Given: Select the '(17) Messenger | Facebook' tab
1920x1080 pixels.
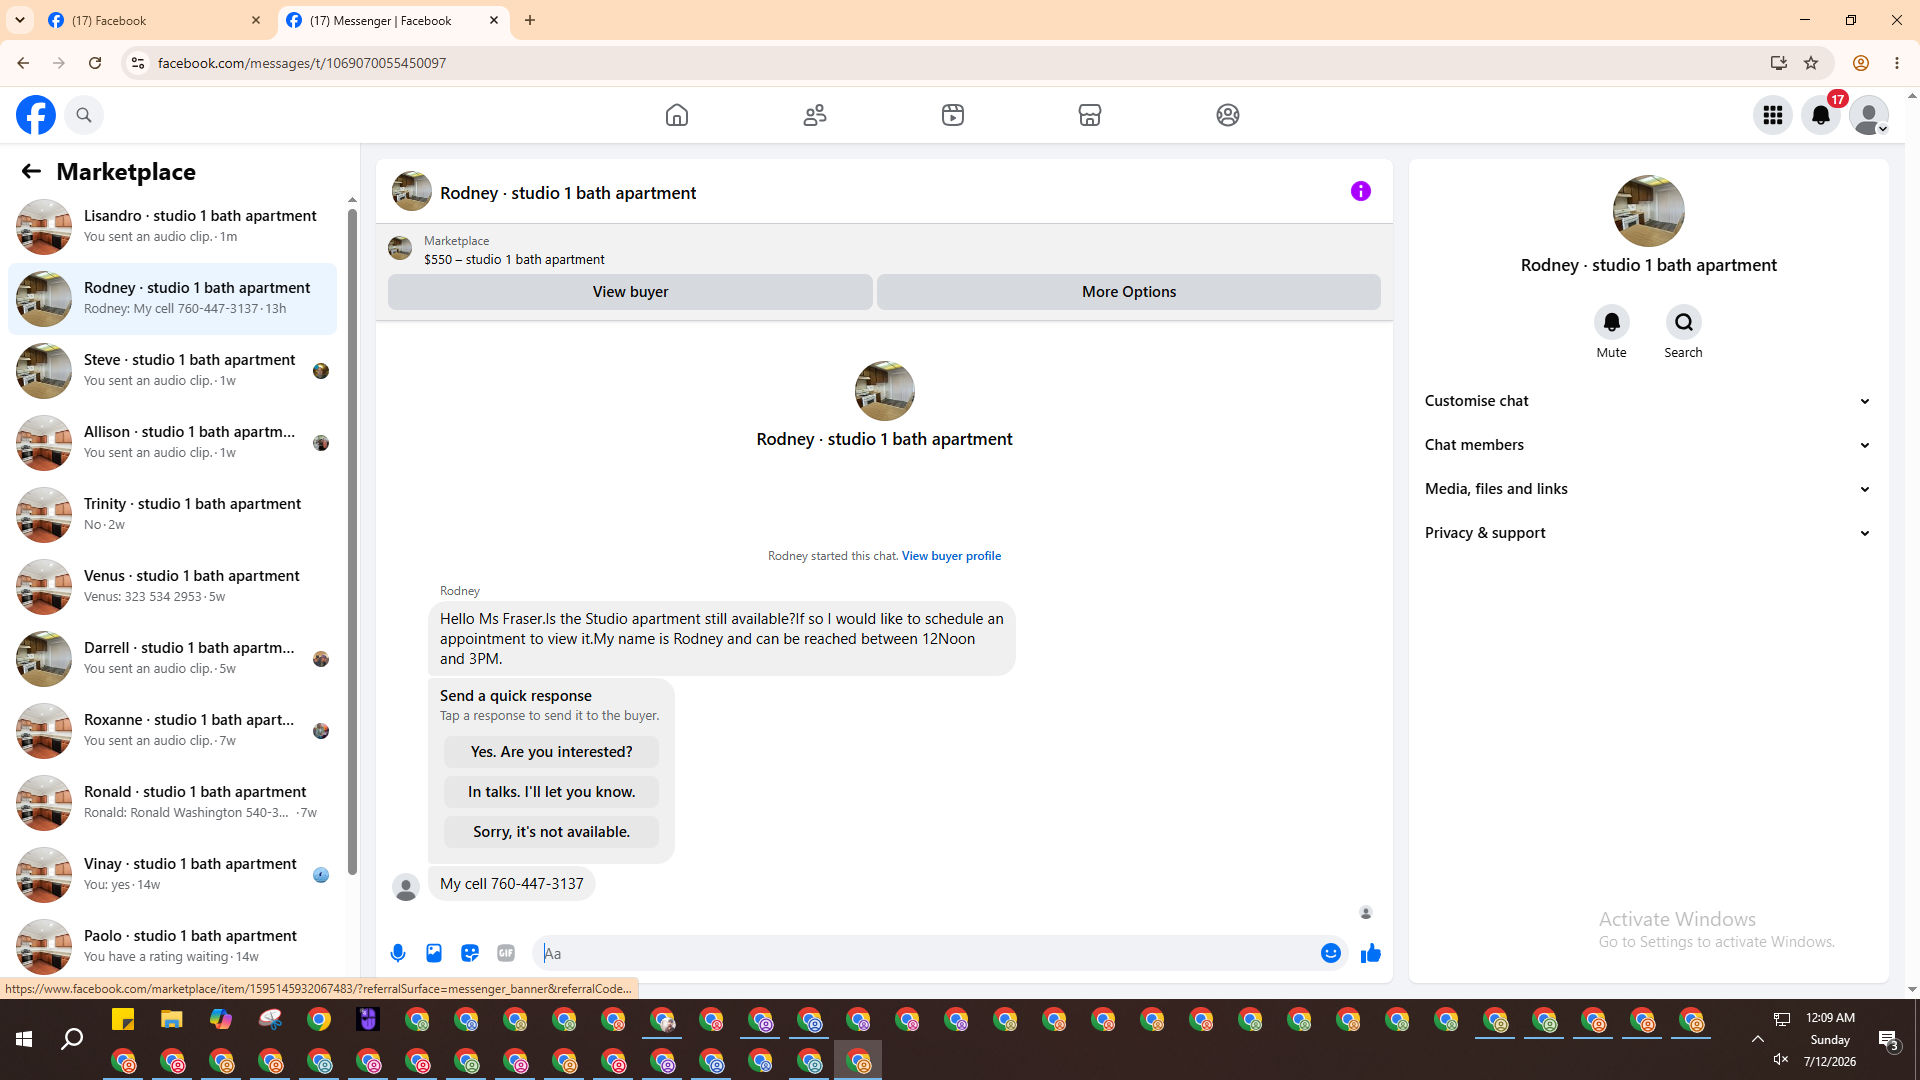Looking at the screenshot, I should coord(394,20).
